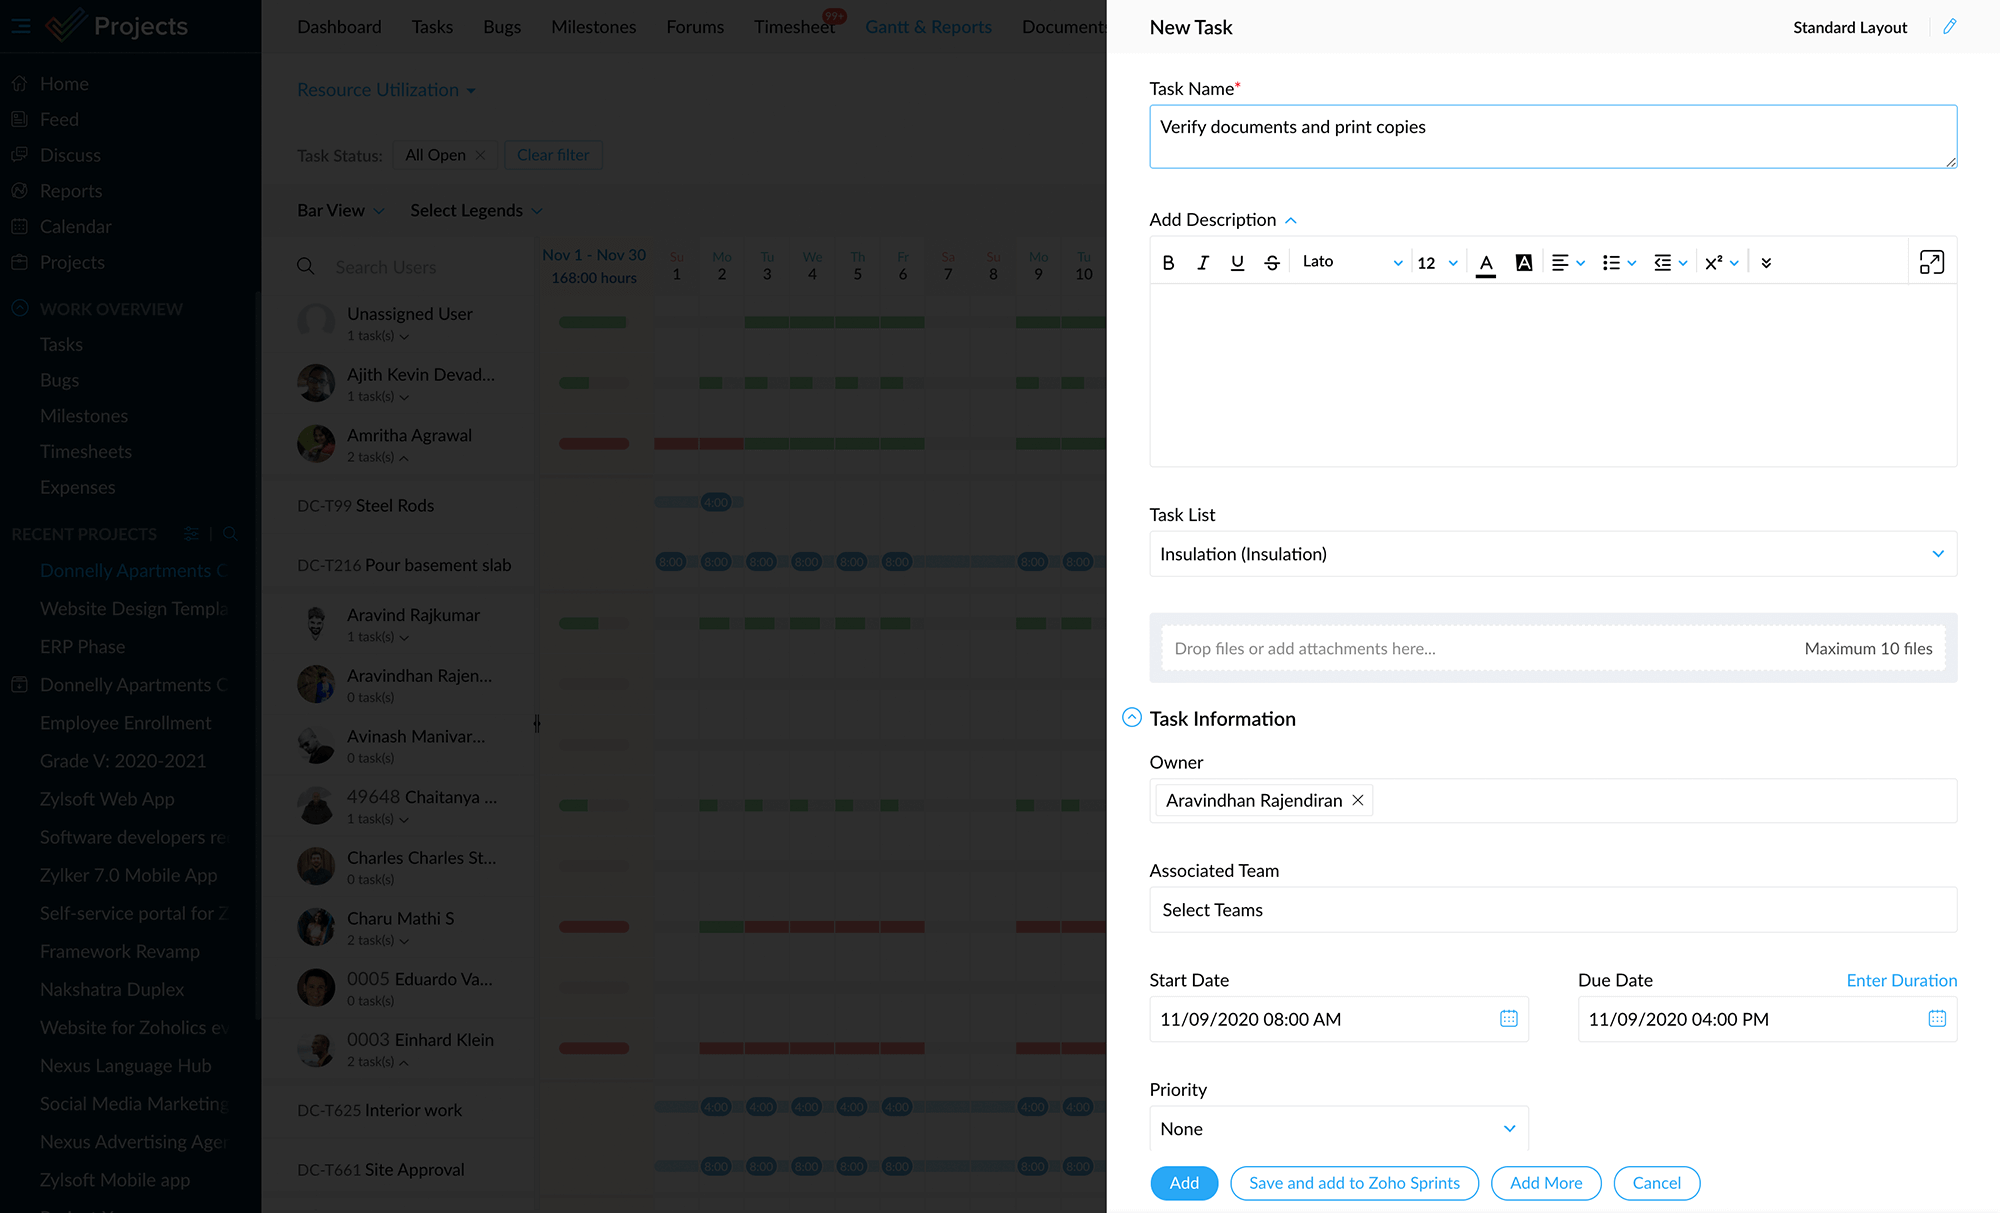The image size is (2000, 1213).
Task: Open Due Date calendar picker
Action: pos(1937,1018)
